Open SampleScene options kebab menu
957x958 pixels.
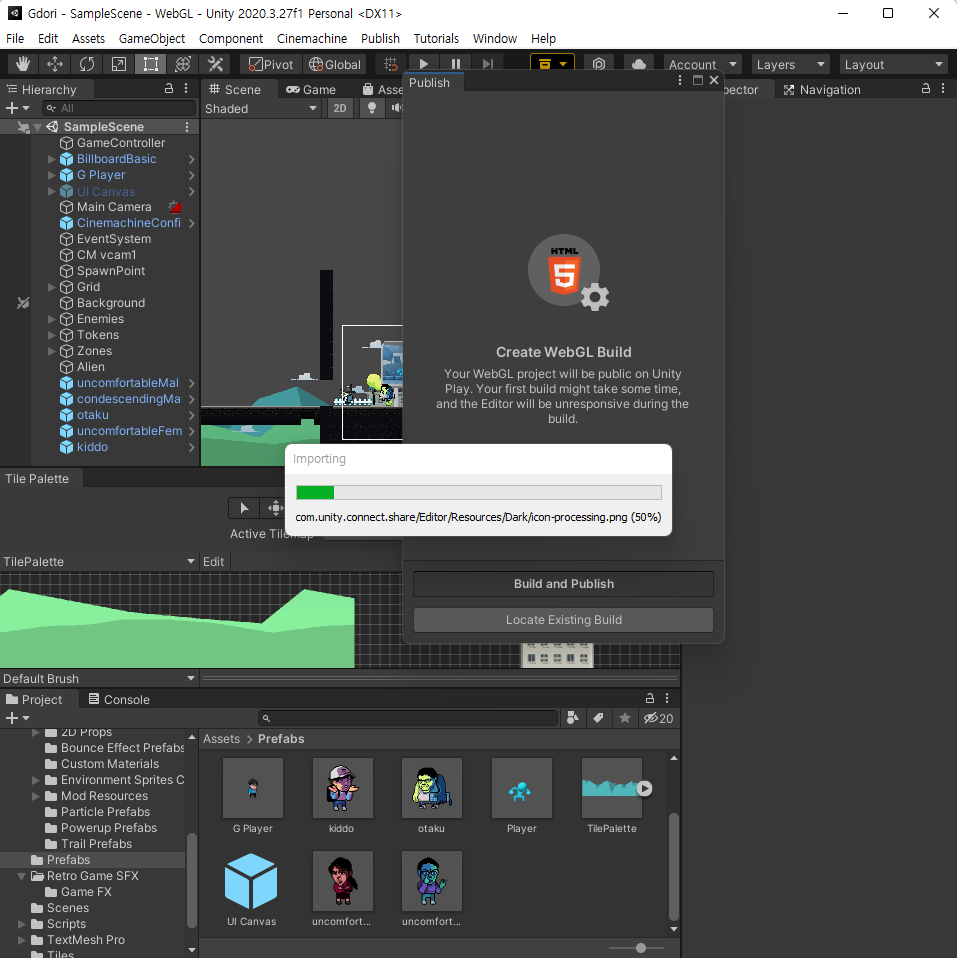(x=187, y=126)
